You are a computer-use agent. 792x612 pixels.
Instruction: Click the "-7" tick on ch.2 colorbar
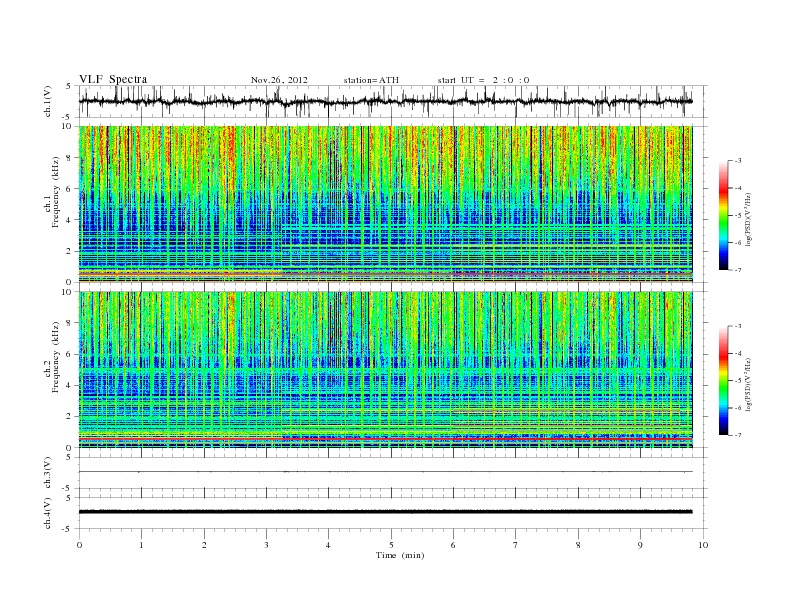[x=738, y=435]
